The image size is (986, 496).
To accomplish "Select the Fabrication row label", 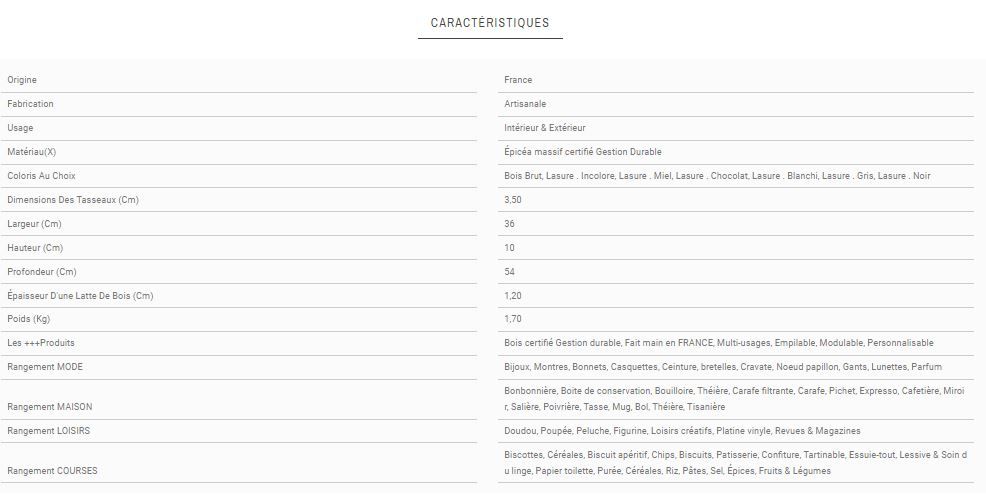I will pos(30,104).
